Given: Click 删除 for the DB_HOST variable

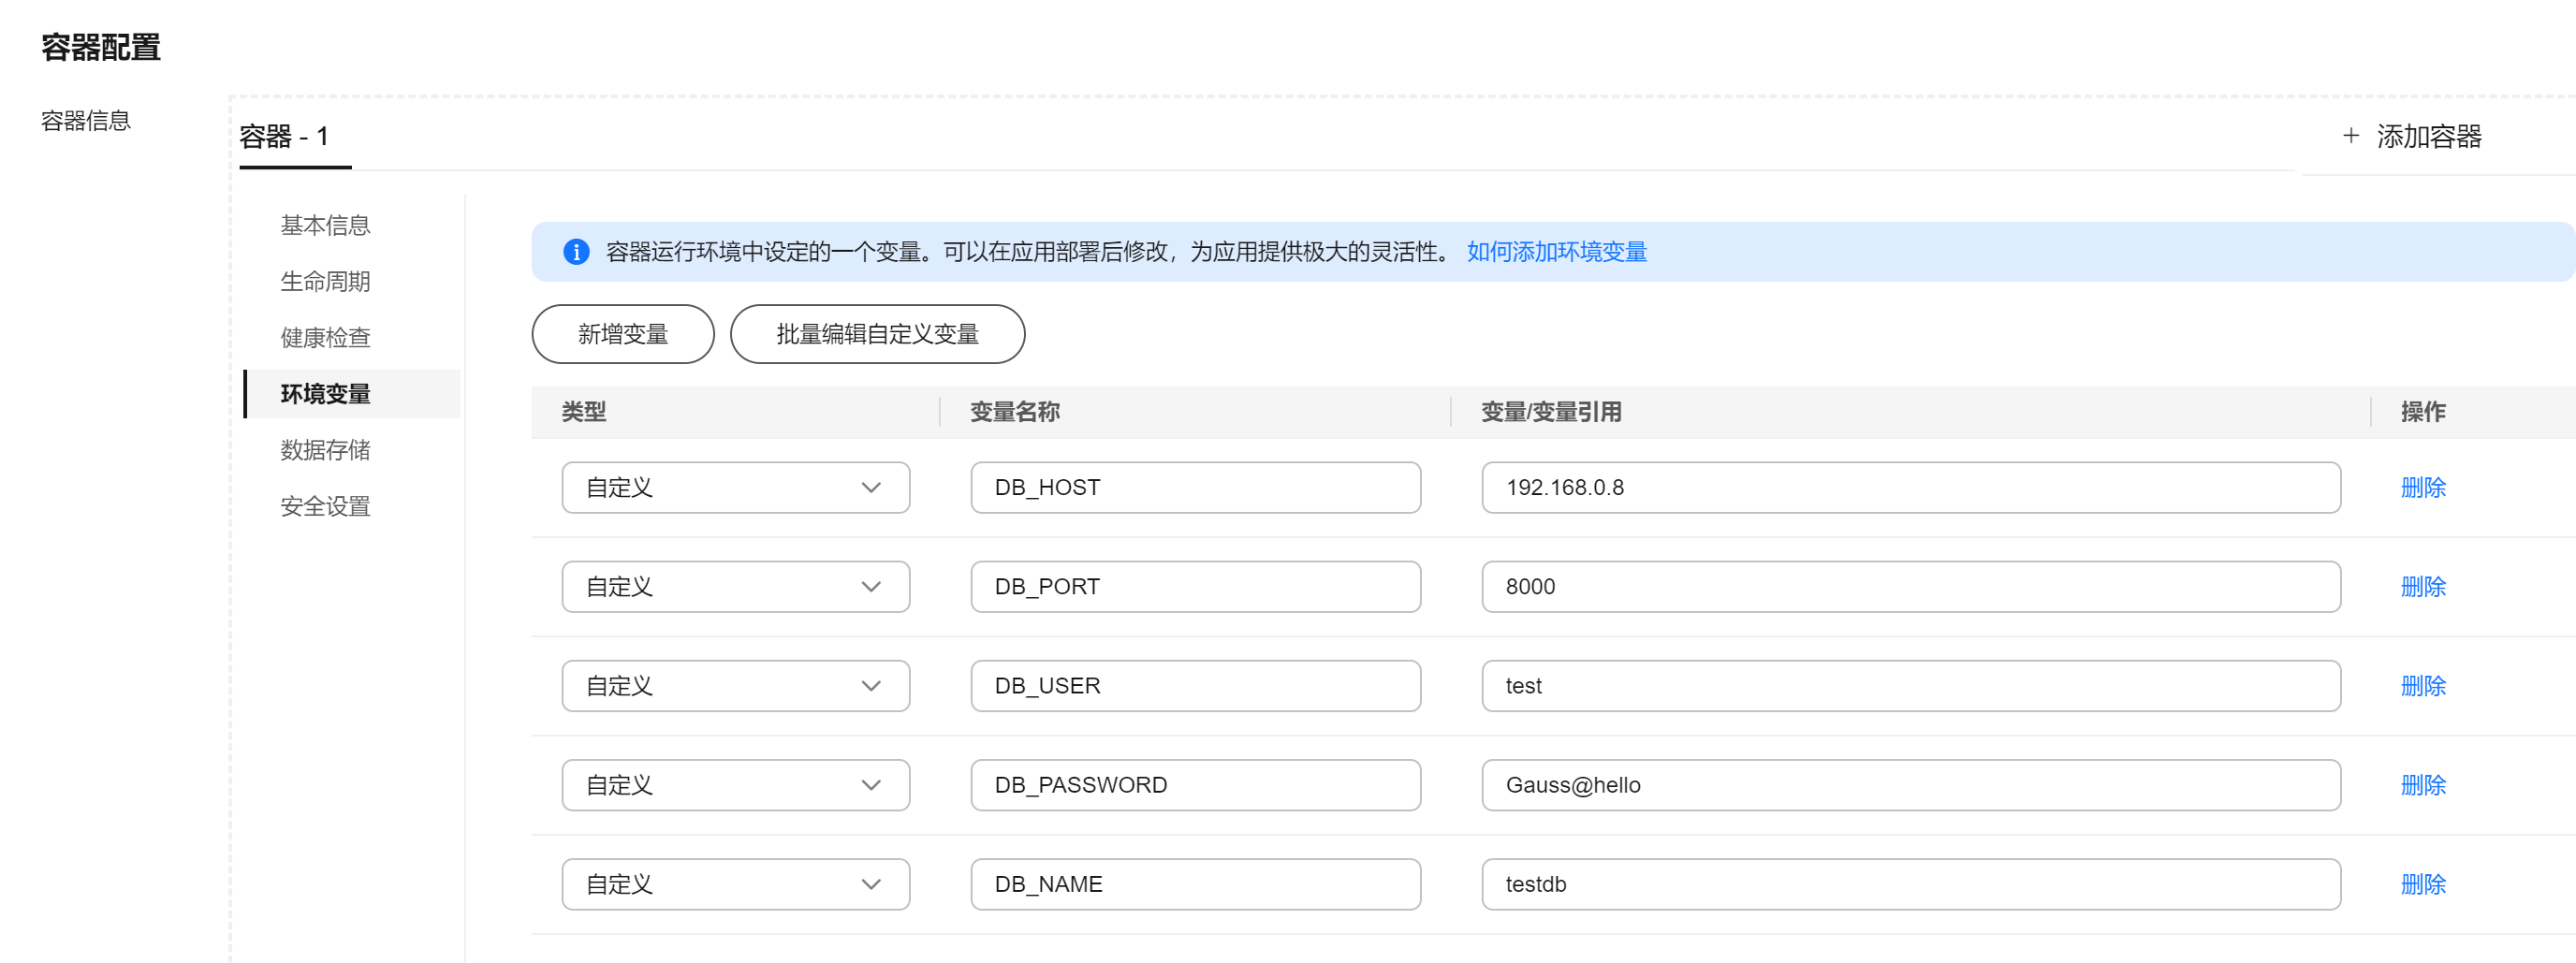Looking at the screenshot, I should [x=2422, y=488].
